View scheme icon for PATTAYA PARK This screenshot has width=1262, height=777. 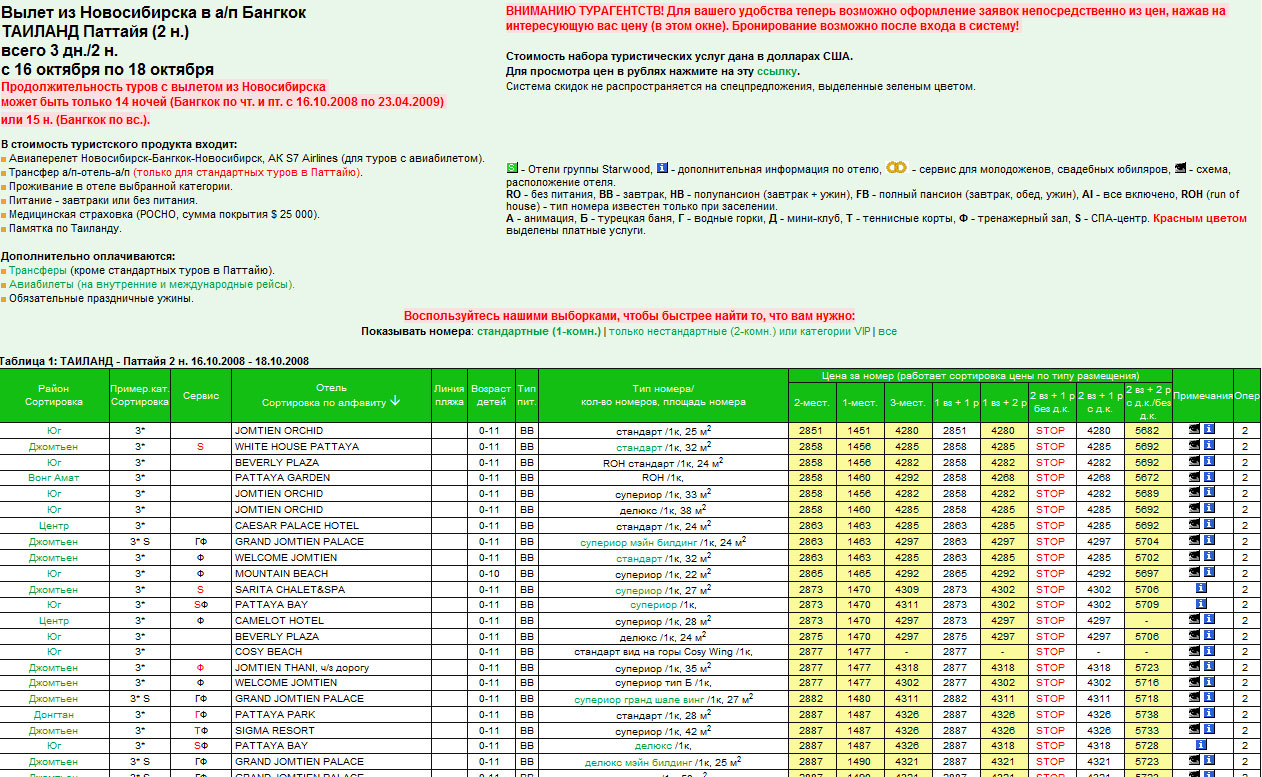(1194, 714)
